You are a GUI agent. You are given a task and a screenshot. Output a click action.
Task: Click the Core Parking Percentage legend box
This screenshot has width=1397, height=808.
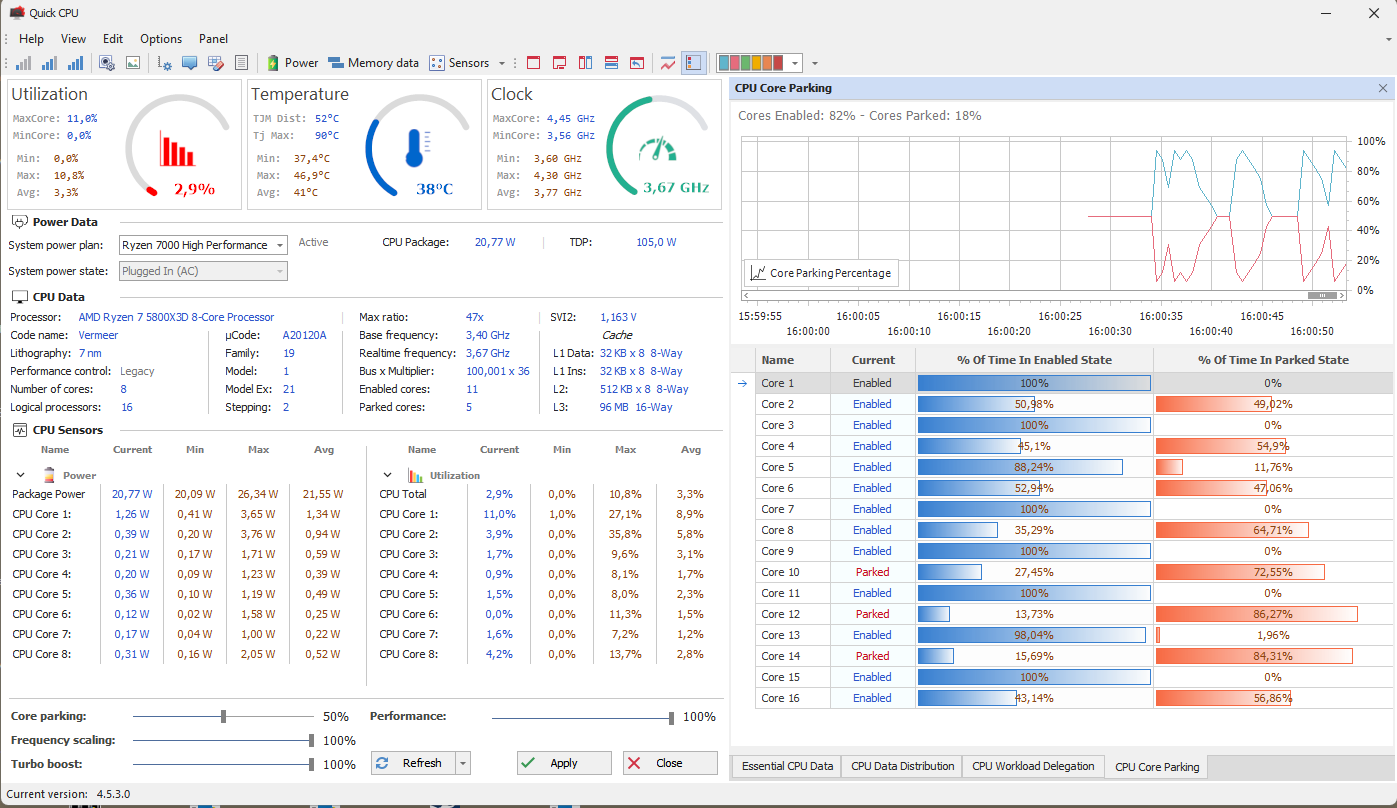tap(821, 272)
